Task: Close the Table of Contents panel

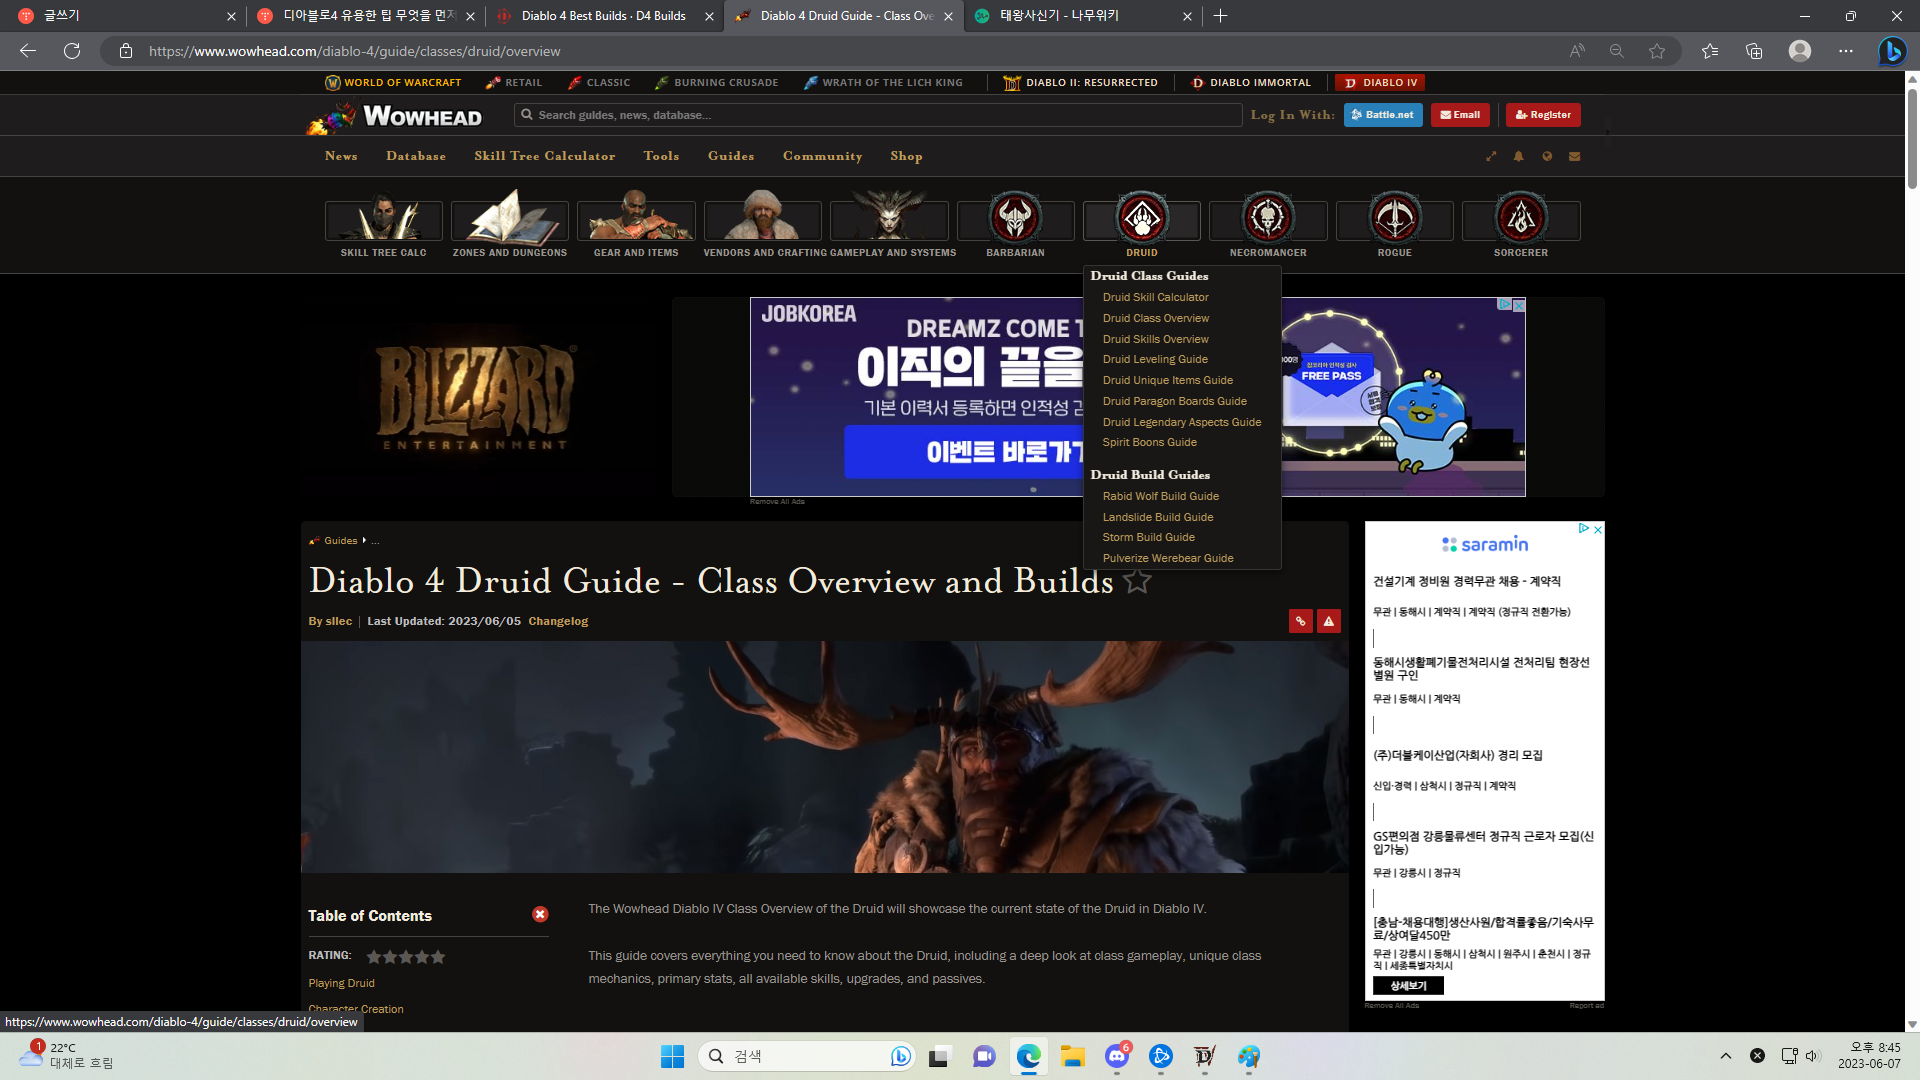Action: coord(540,914)
